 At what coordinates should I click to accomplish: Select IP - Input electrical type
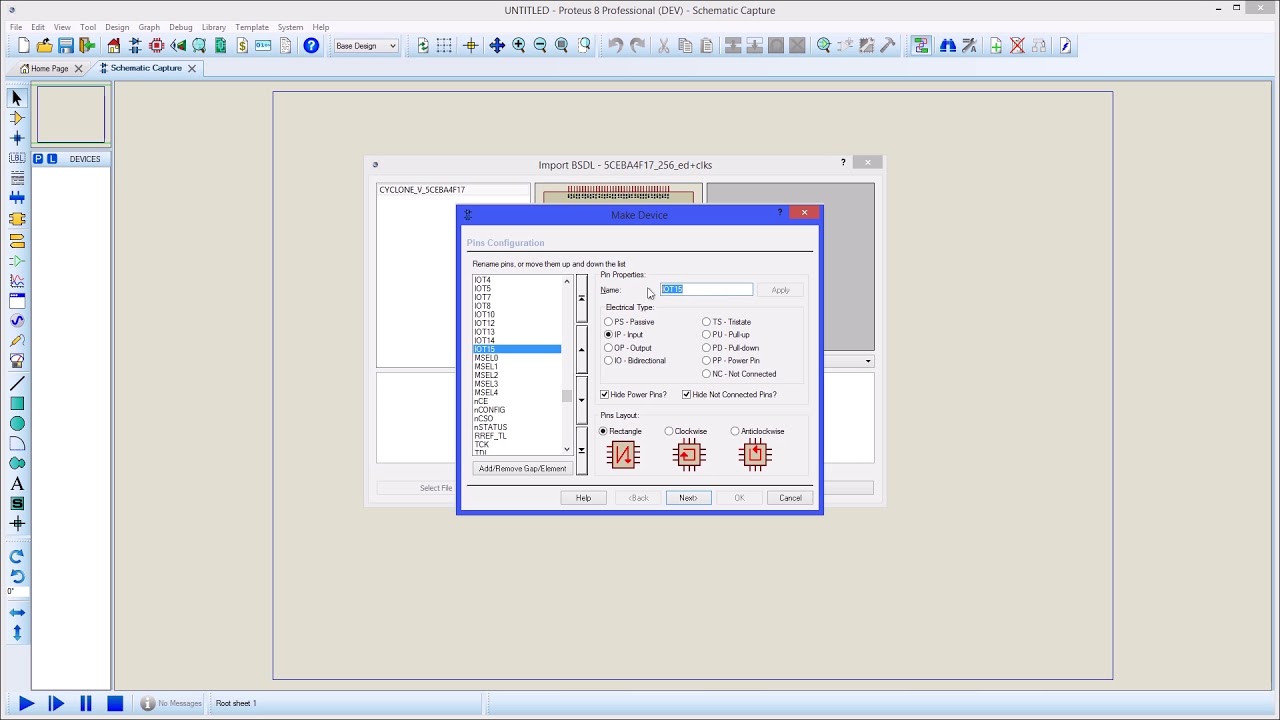point(624,335)
